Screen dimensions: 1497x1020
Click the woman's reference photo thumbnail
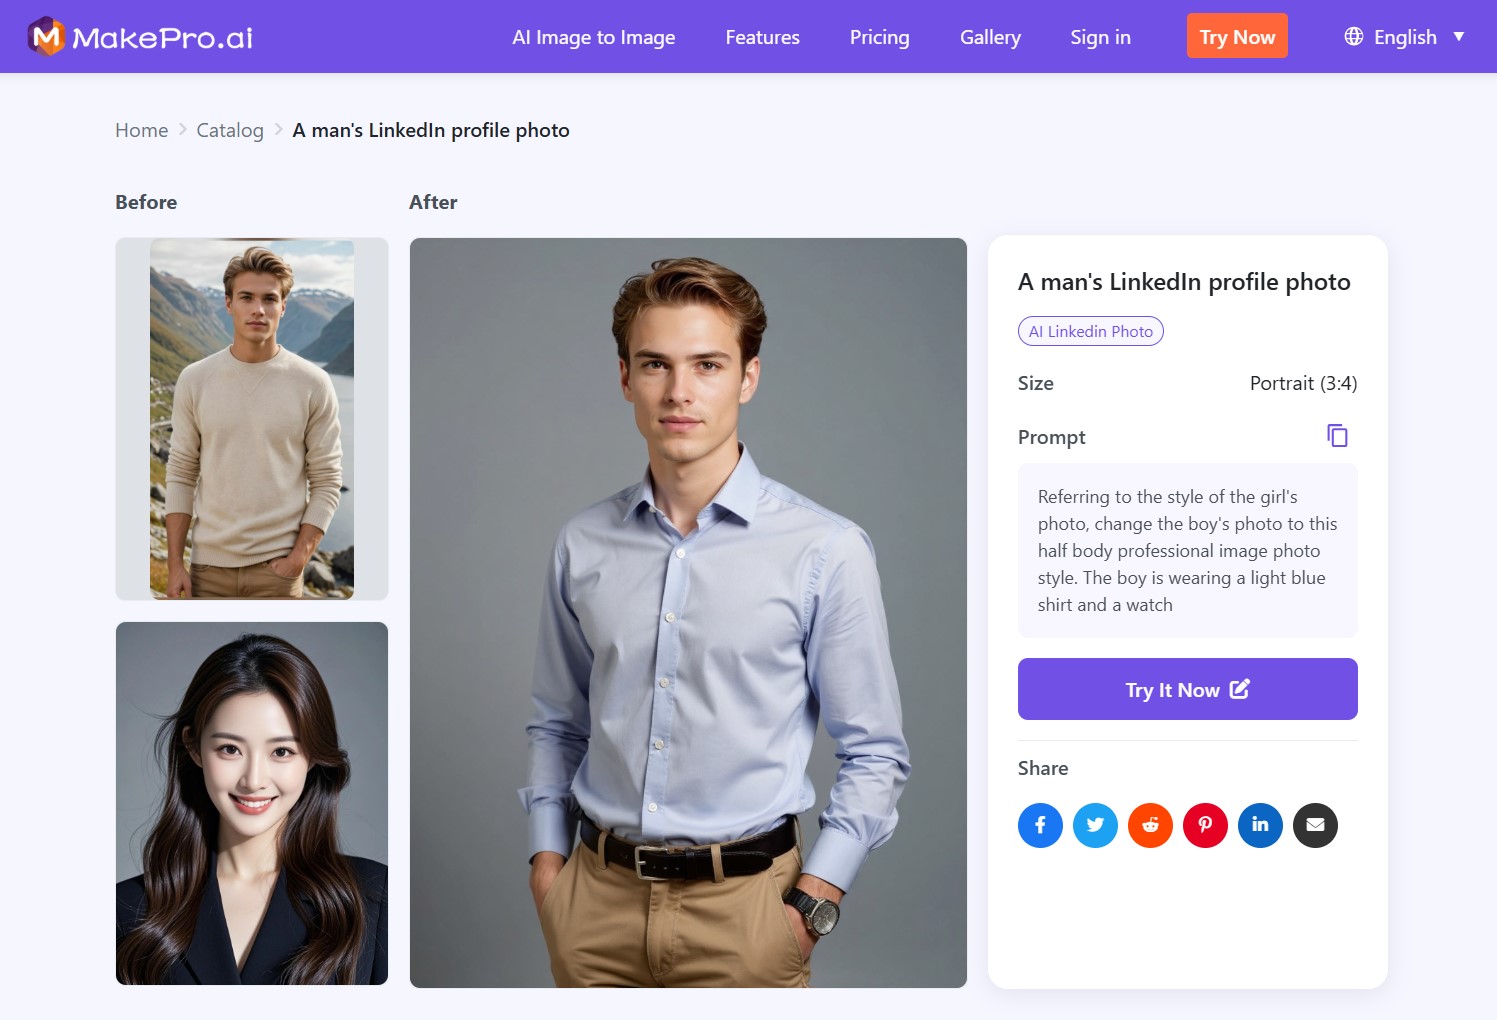pyautogui.click(x=251, y=803)
